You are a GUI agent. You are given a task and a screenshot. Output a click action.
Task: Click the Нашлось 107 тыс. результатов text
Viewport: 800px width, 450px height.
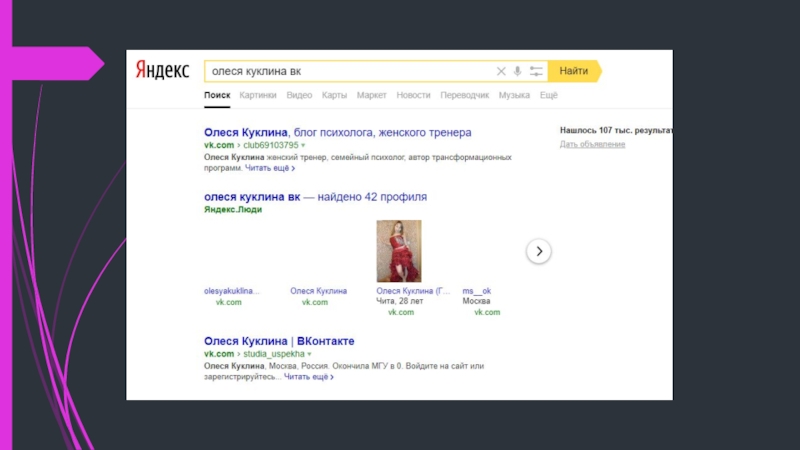tap(616, 131)
